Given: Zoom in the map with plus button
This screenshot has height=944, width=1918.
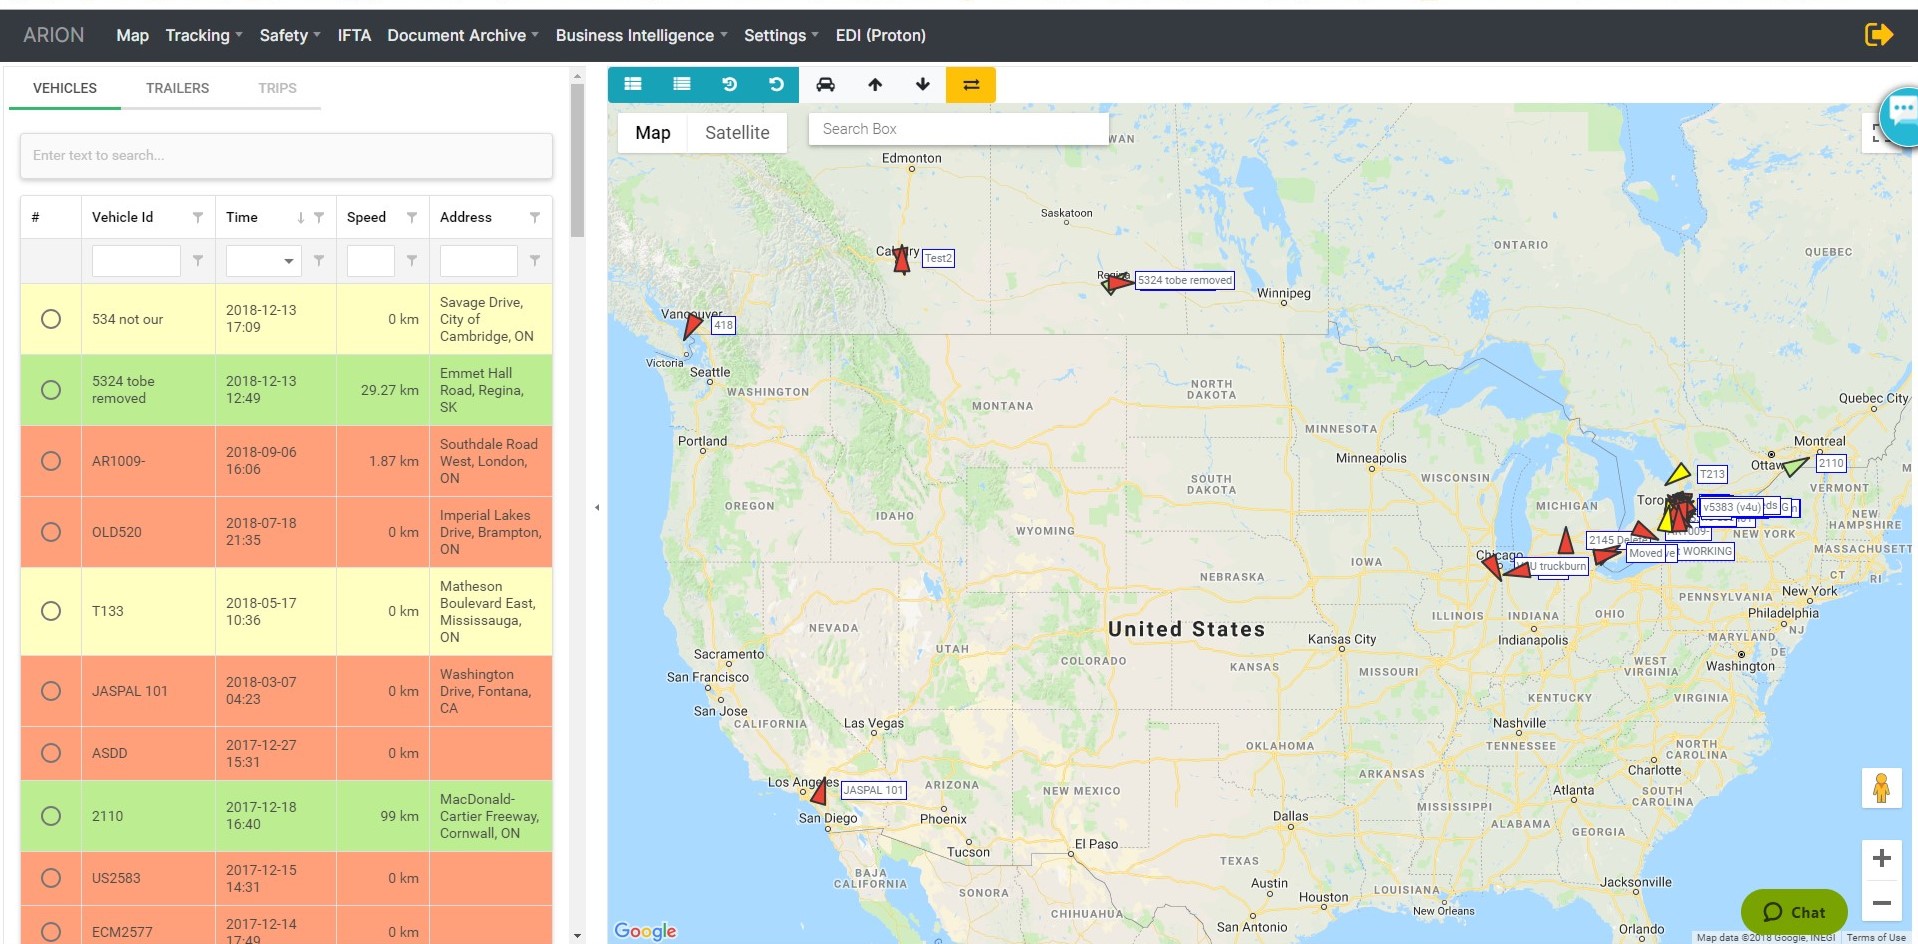Looking at the screenshot, I should 1881,858.
